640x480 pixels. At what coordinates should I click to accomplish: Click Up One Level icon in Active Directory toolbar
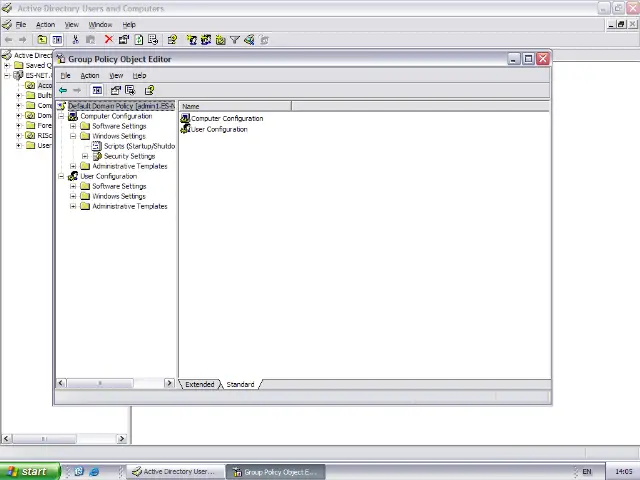(42, 40)
